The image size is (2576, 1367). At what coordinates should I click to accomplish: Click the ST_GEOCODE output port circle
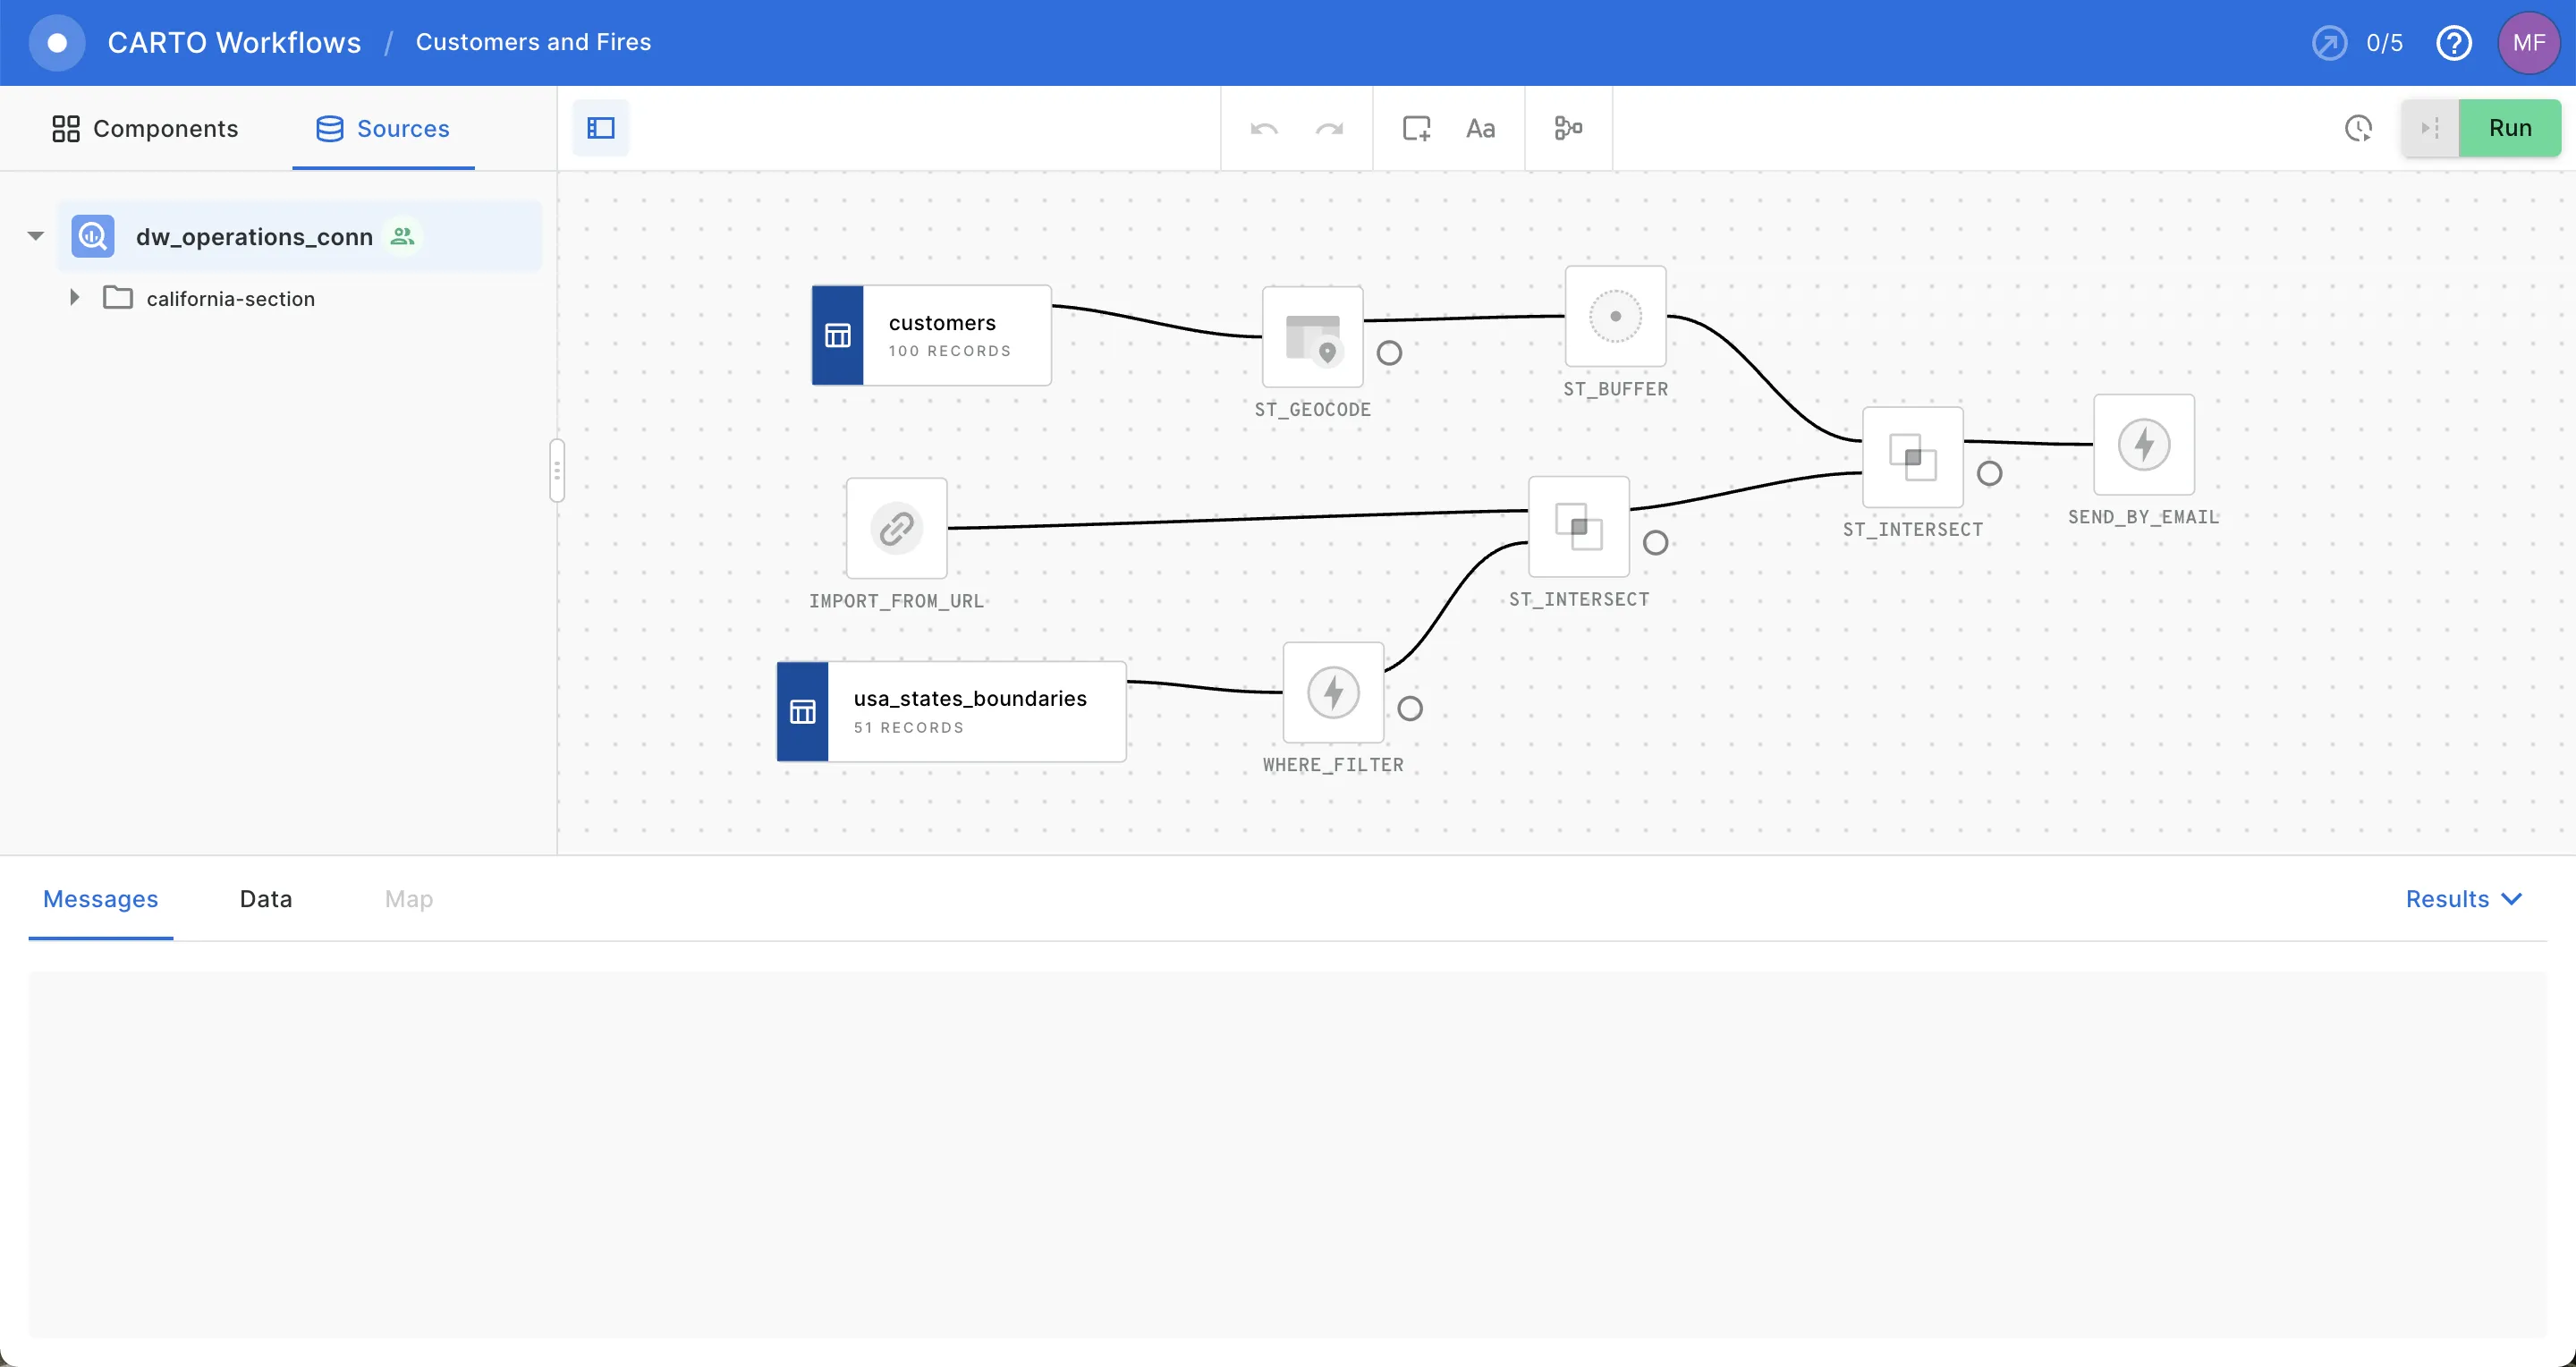(1389, 353)
